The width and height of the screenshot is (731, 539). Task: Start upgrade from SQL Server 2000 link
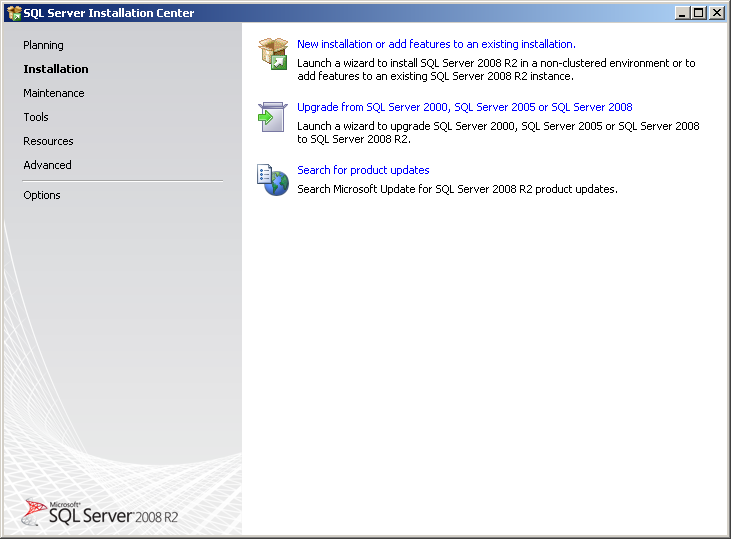tap(465, 107)
